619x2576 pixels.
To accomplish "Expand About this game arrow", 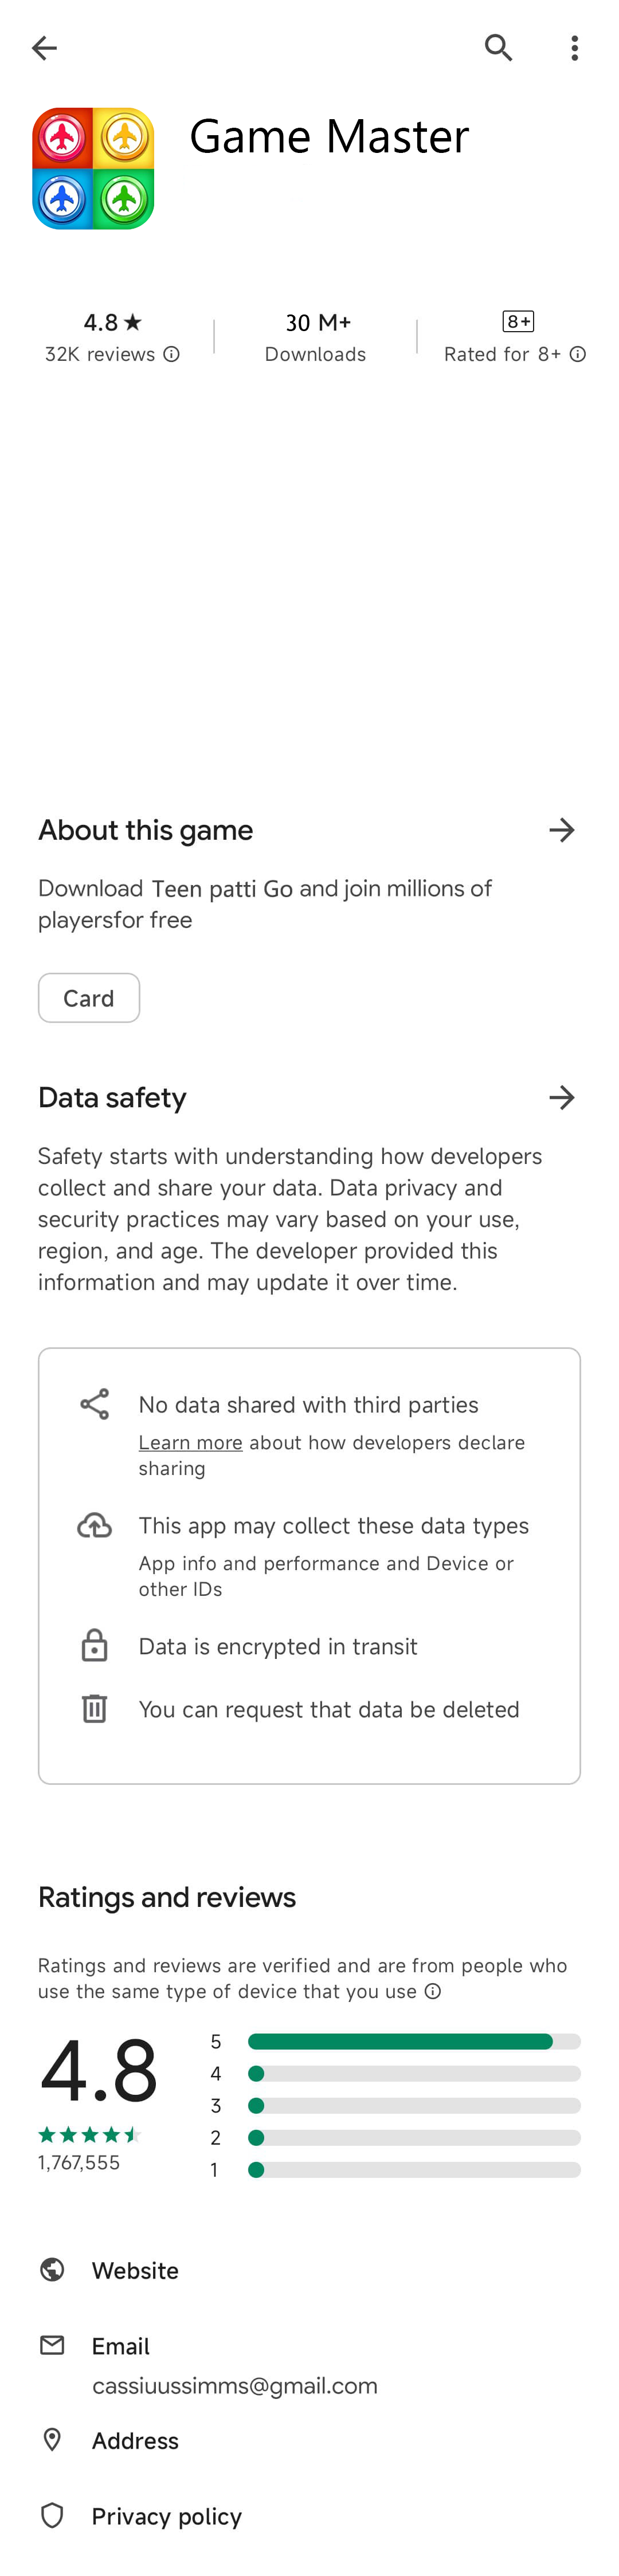I will coord(561,830).
